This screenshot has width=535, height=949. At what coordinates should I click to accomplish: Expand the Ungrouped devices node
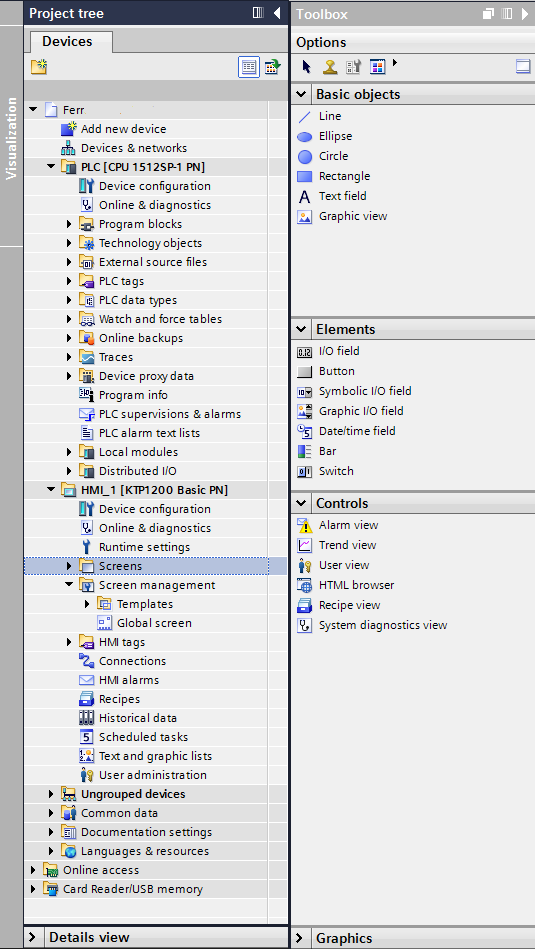point(51,794)
